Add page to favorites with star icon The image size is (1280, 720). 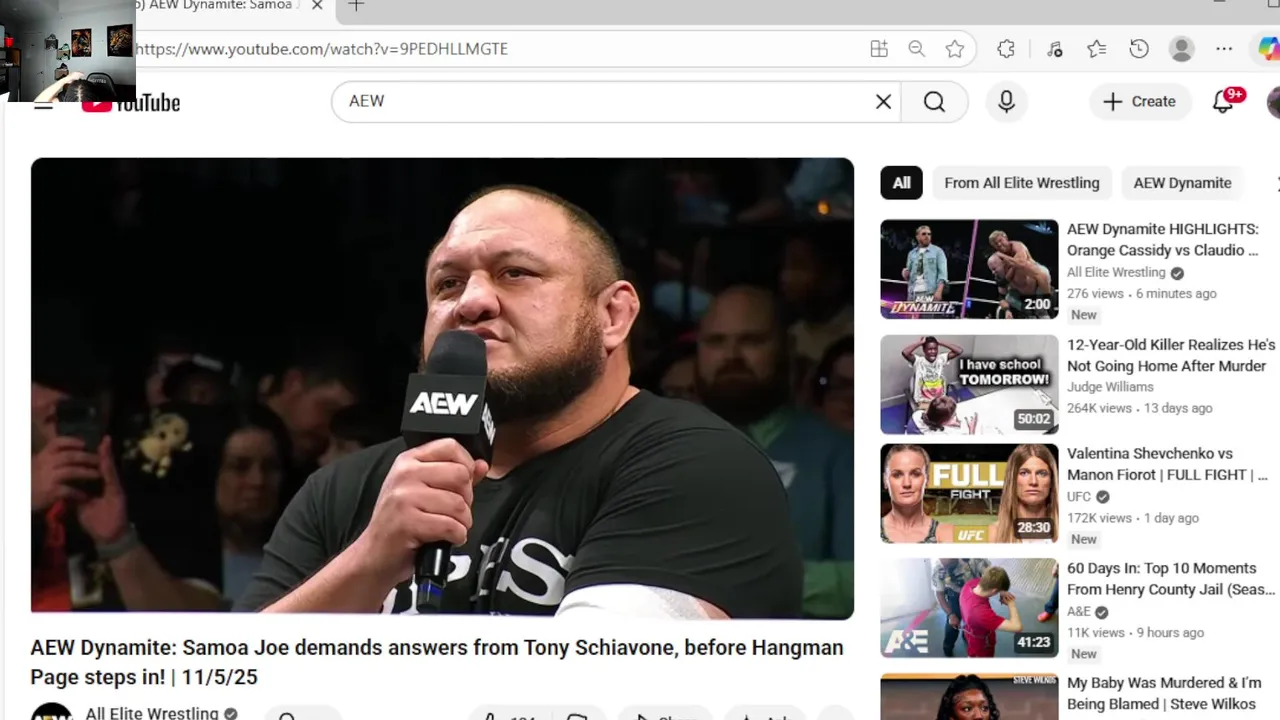pyautogui.click(x=955, y=49)
